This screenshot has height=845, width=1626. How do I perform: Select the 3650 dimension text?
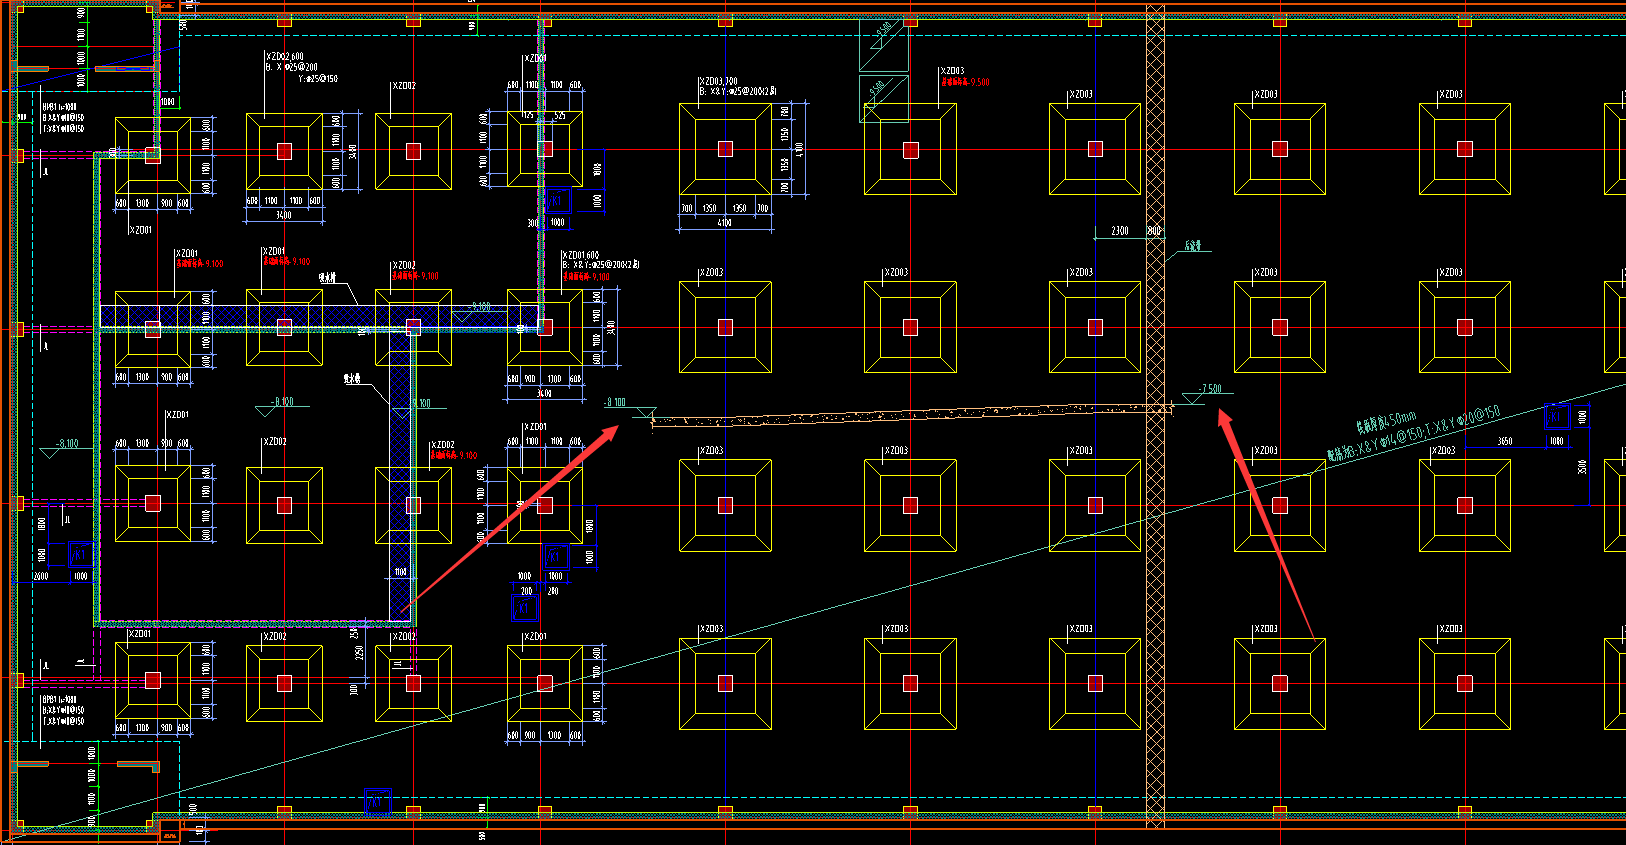1504,441
